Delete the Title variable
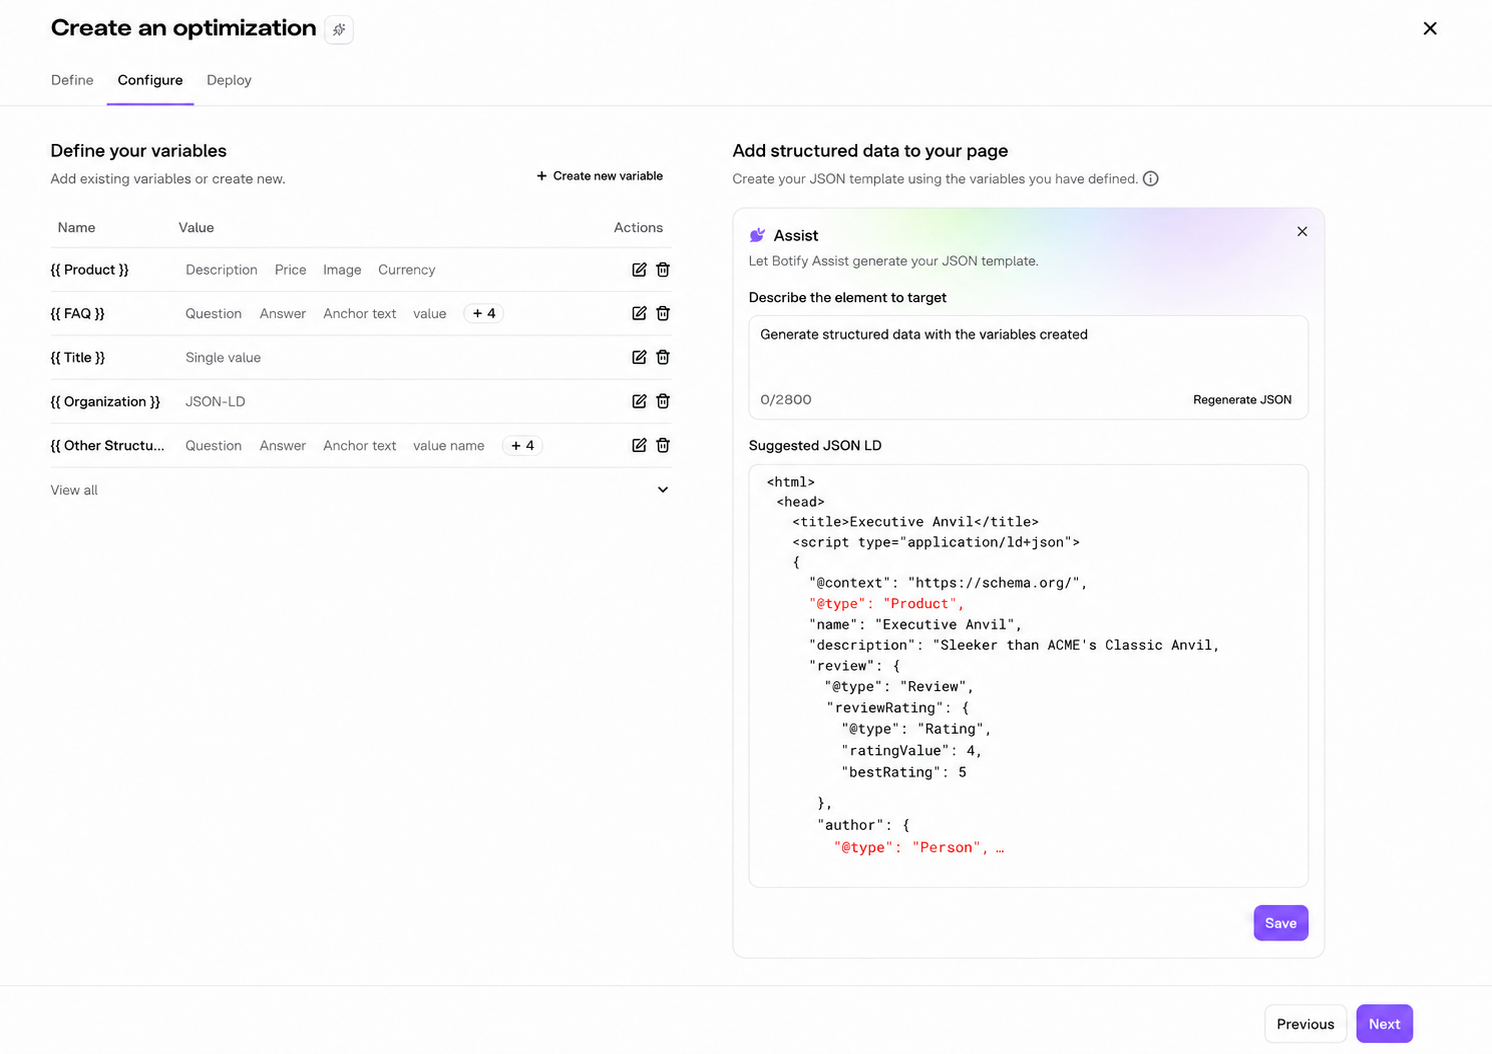The image size is (1492, 1054). click(x=663, y=358)
